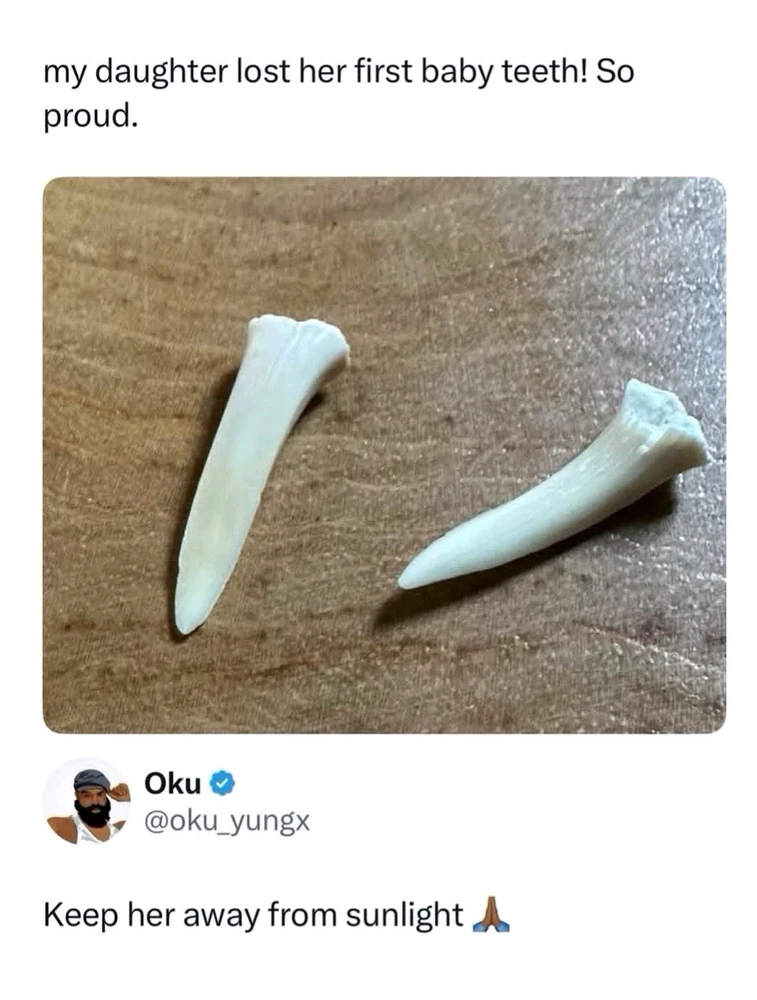Open the @oku_yungx handle link

pyautogui.click(x=228, y=821)
